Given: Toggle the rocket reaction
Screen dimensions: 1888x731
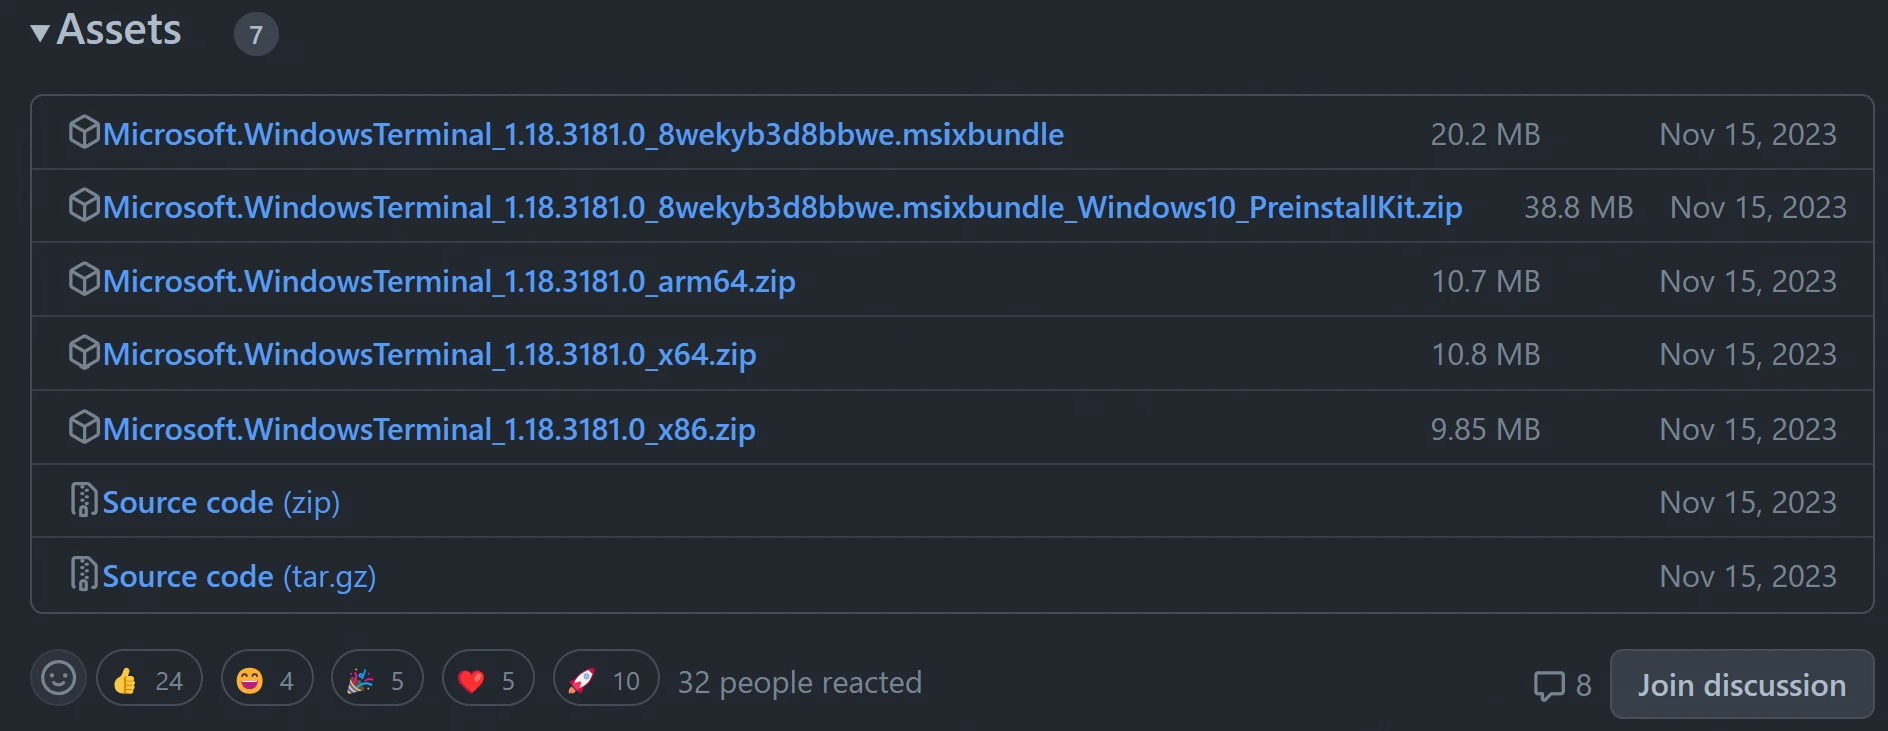Looking at the screenshot, I should coord(605,681).
